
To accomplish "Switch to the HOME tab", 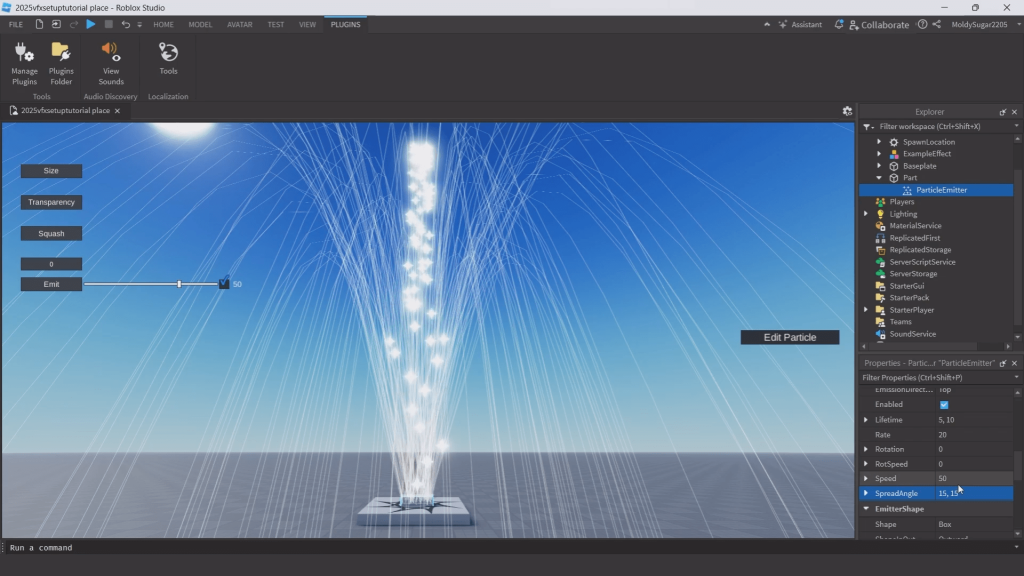I will [163, 24].
